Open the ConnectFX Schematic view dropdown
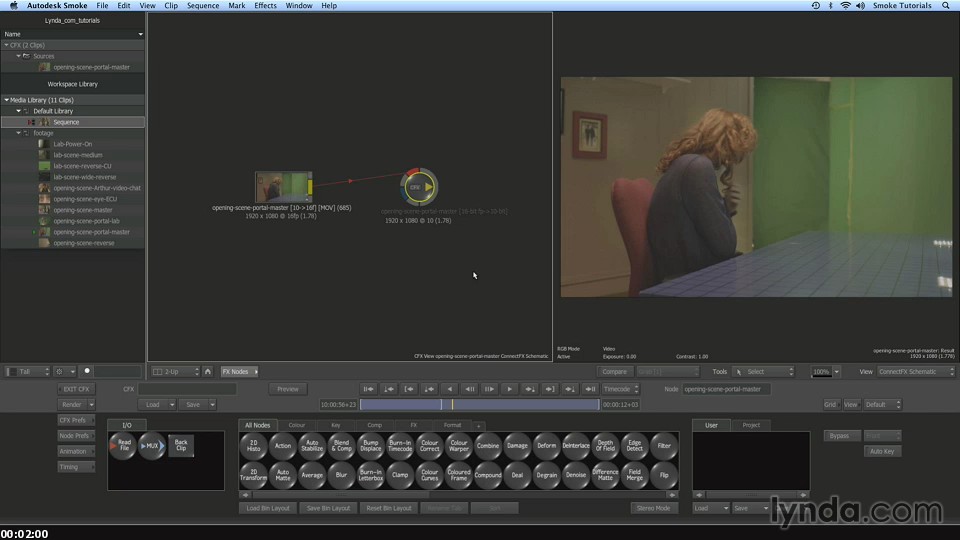This screenshot has height=540, width=960. pos(913,371)
